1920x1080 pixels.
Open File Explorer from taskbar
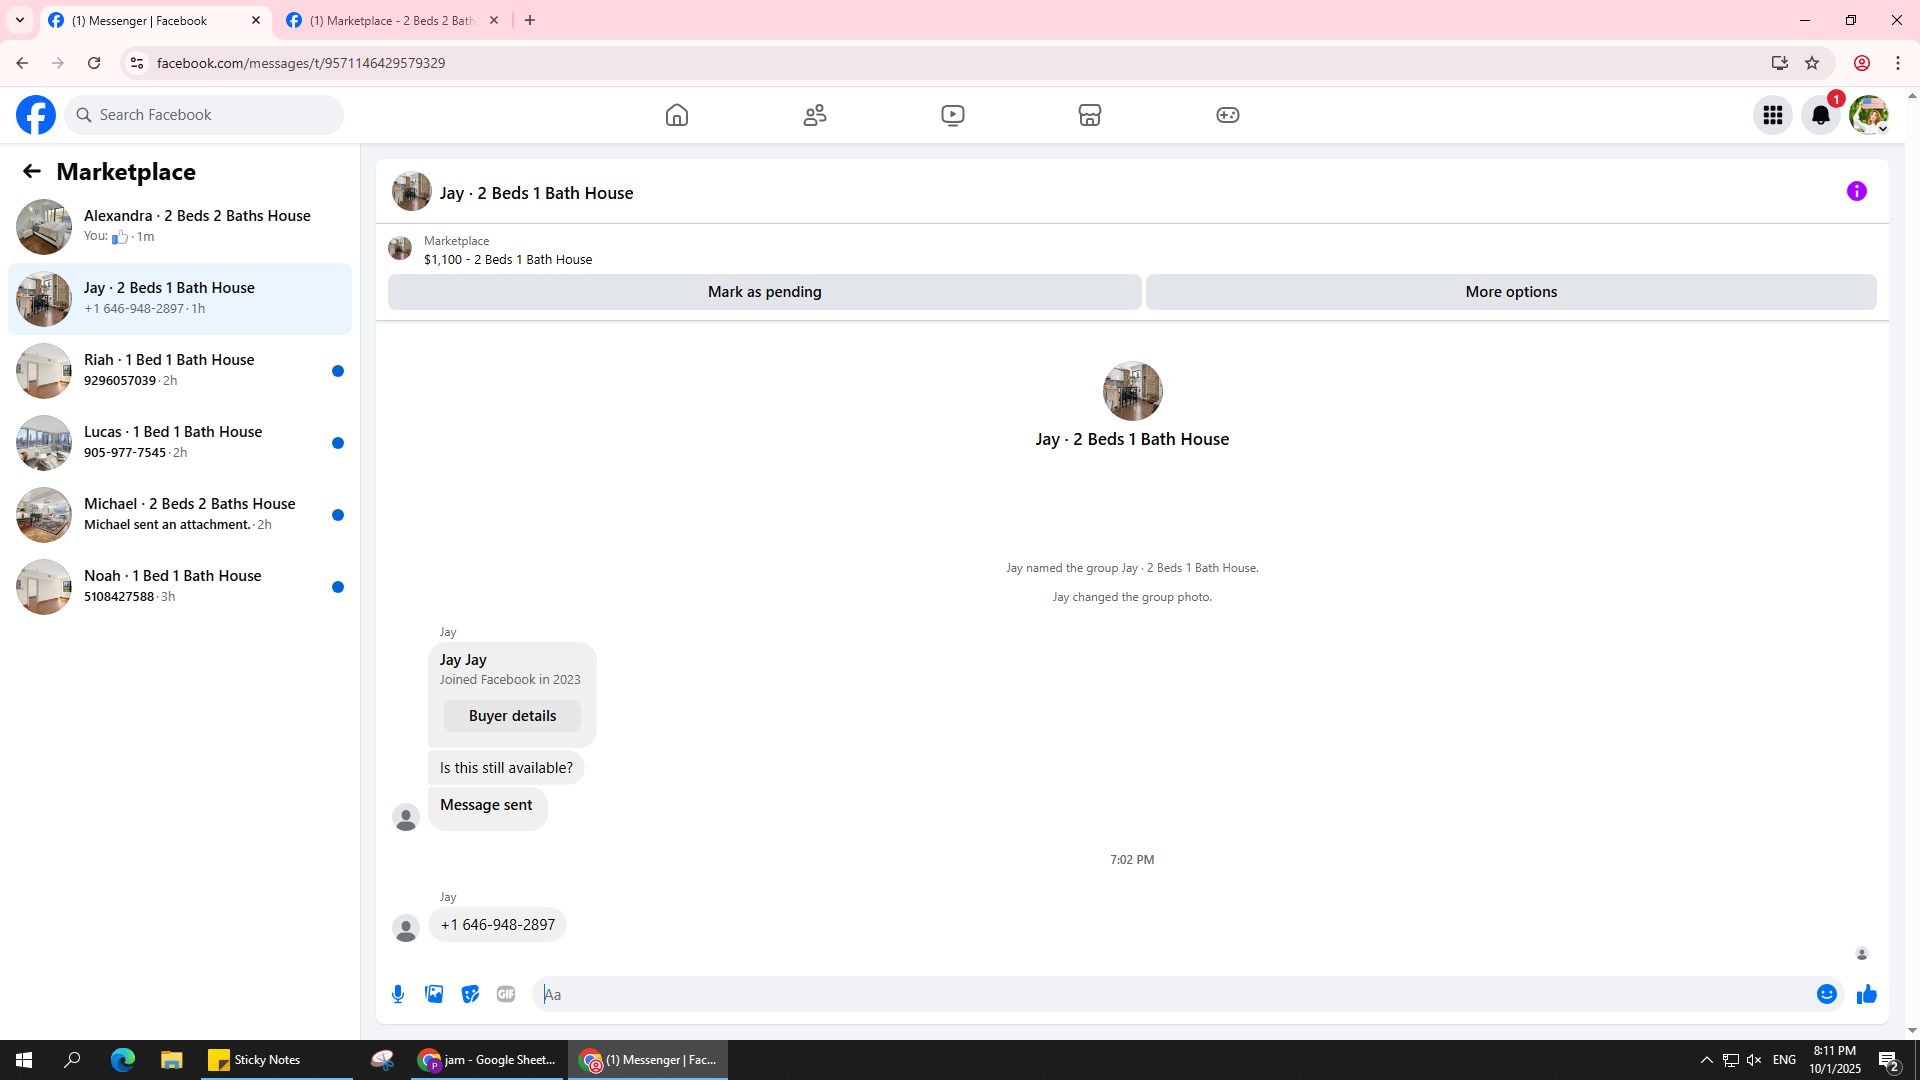coord(172,1060)
